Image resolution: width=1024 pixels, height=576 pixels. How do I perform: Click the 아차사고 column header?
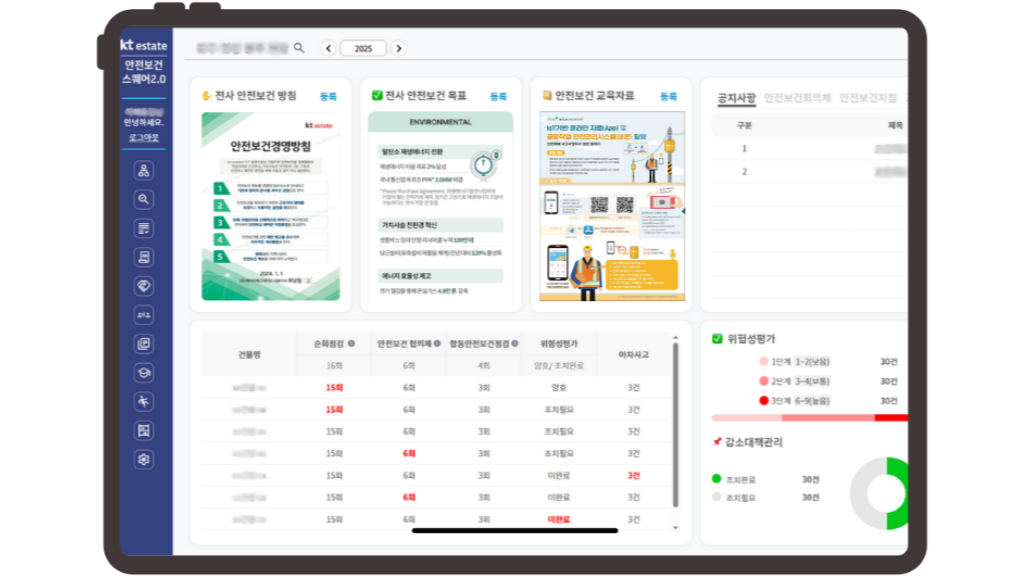(x=633, y=355)
